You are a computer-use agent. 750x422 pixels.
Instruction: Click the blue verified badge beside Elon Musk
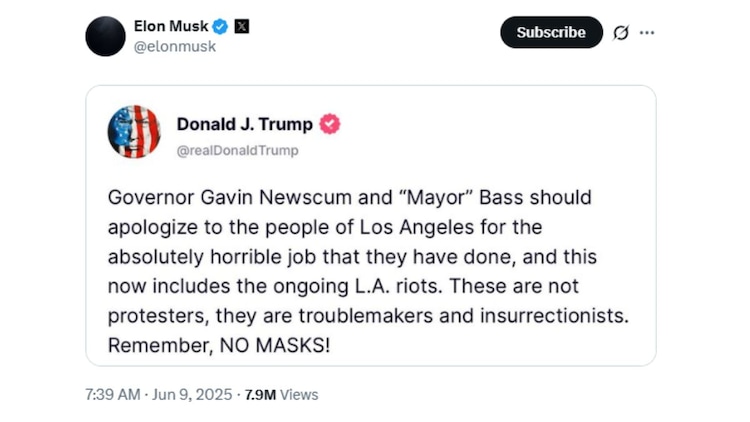(x=222, y=27)
